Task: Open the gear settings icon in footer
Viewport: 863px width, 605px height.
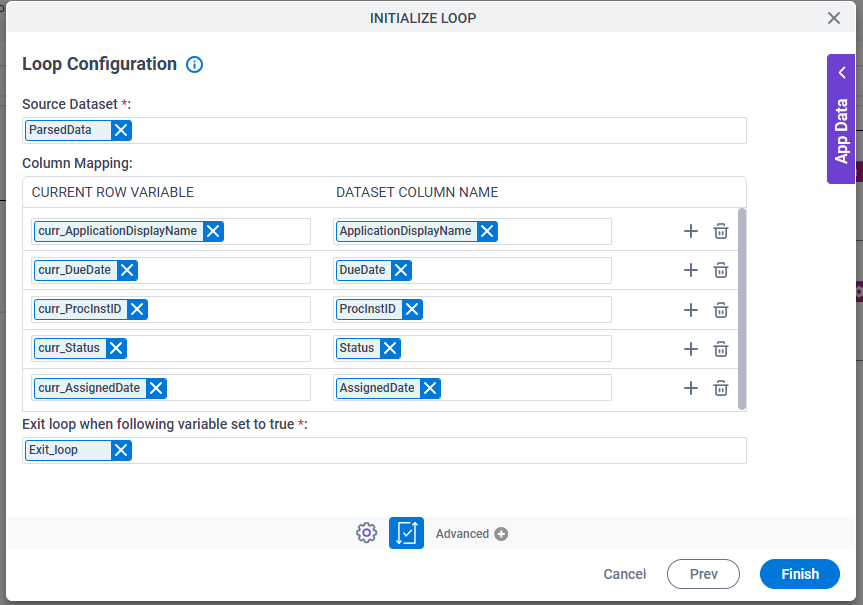Action: pos(367,533)
